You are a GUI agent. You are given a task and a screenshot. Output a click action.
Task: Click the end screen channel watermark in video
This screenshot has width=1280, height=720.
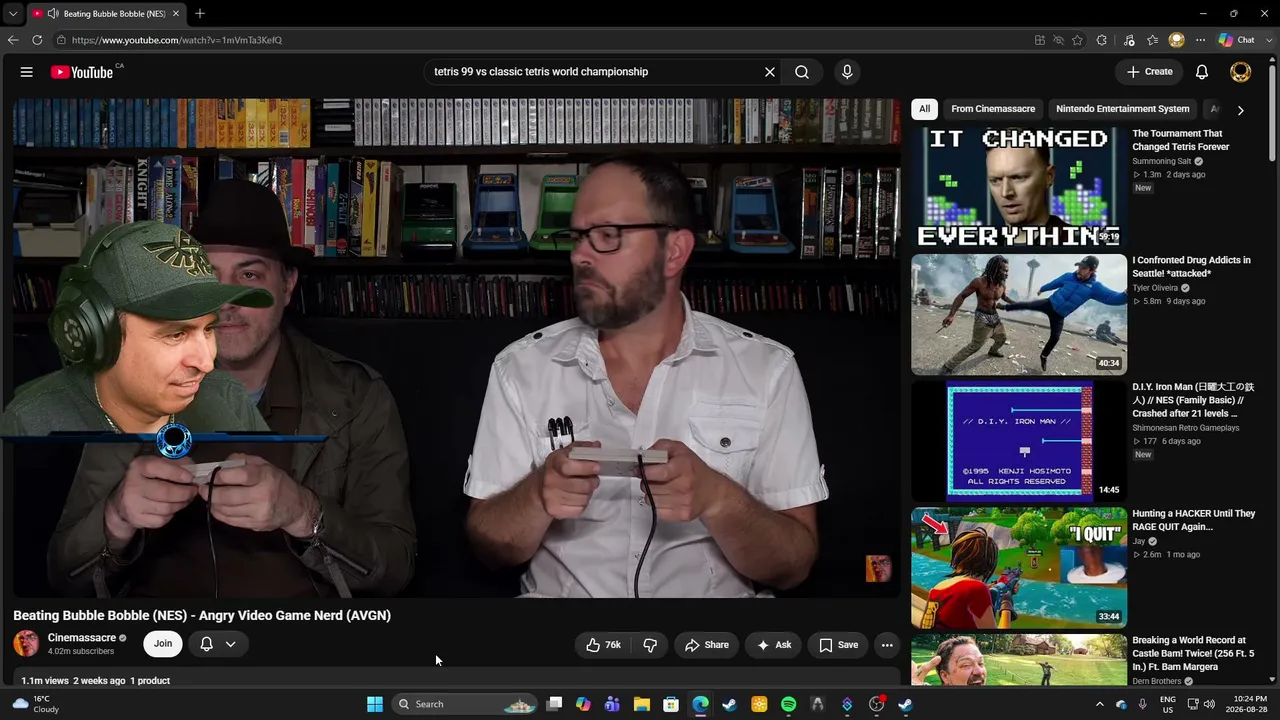[x=878, y=568]
